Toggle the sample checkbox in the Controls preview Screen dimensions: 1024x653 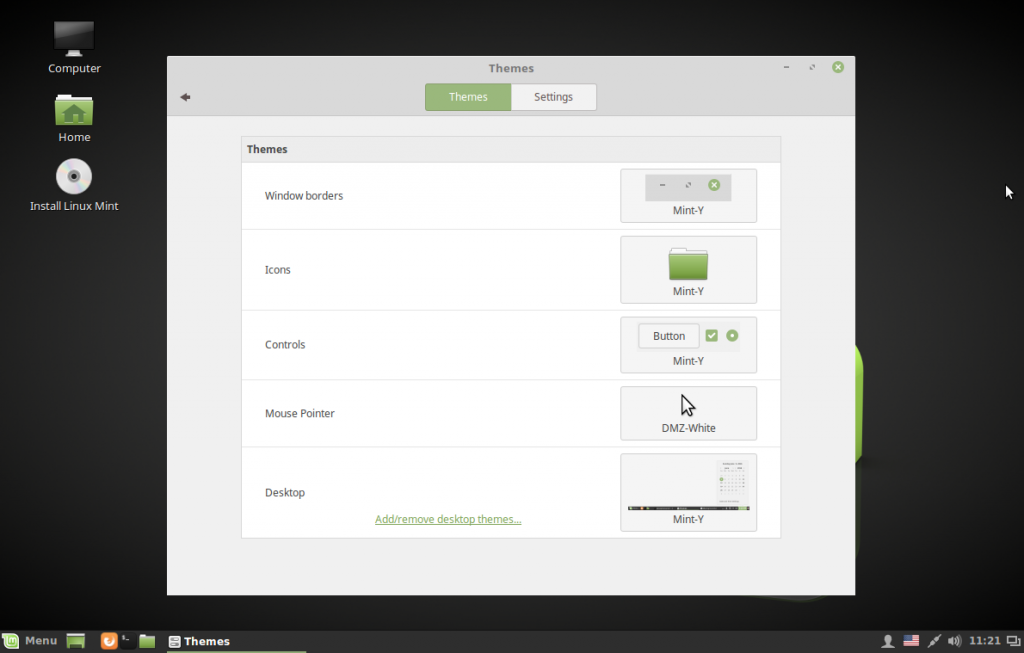711,335
